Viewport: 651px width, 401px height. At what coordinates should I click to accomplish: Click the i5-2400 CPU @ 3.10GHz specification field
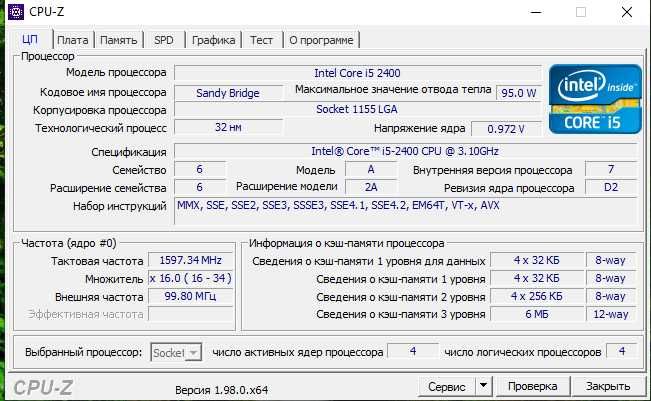(x=405, y=151)
